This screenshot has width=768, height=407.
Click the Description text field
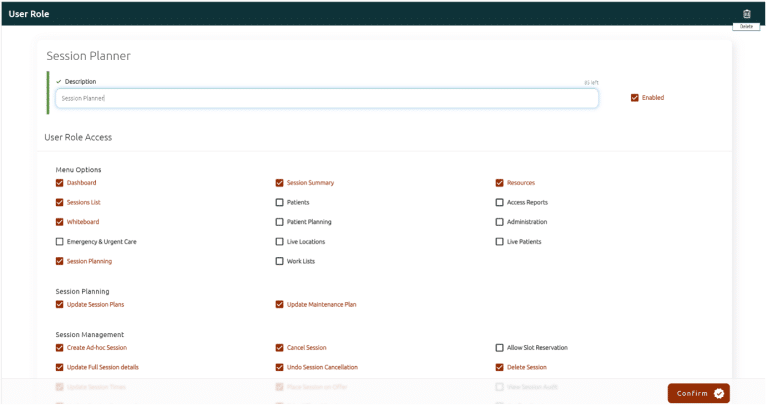tap(326, 98)
